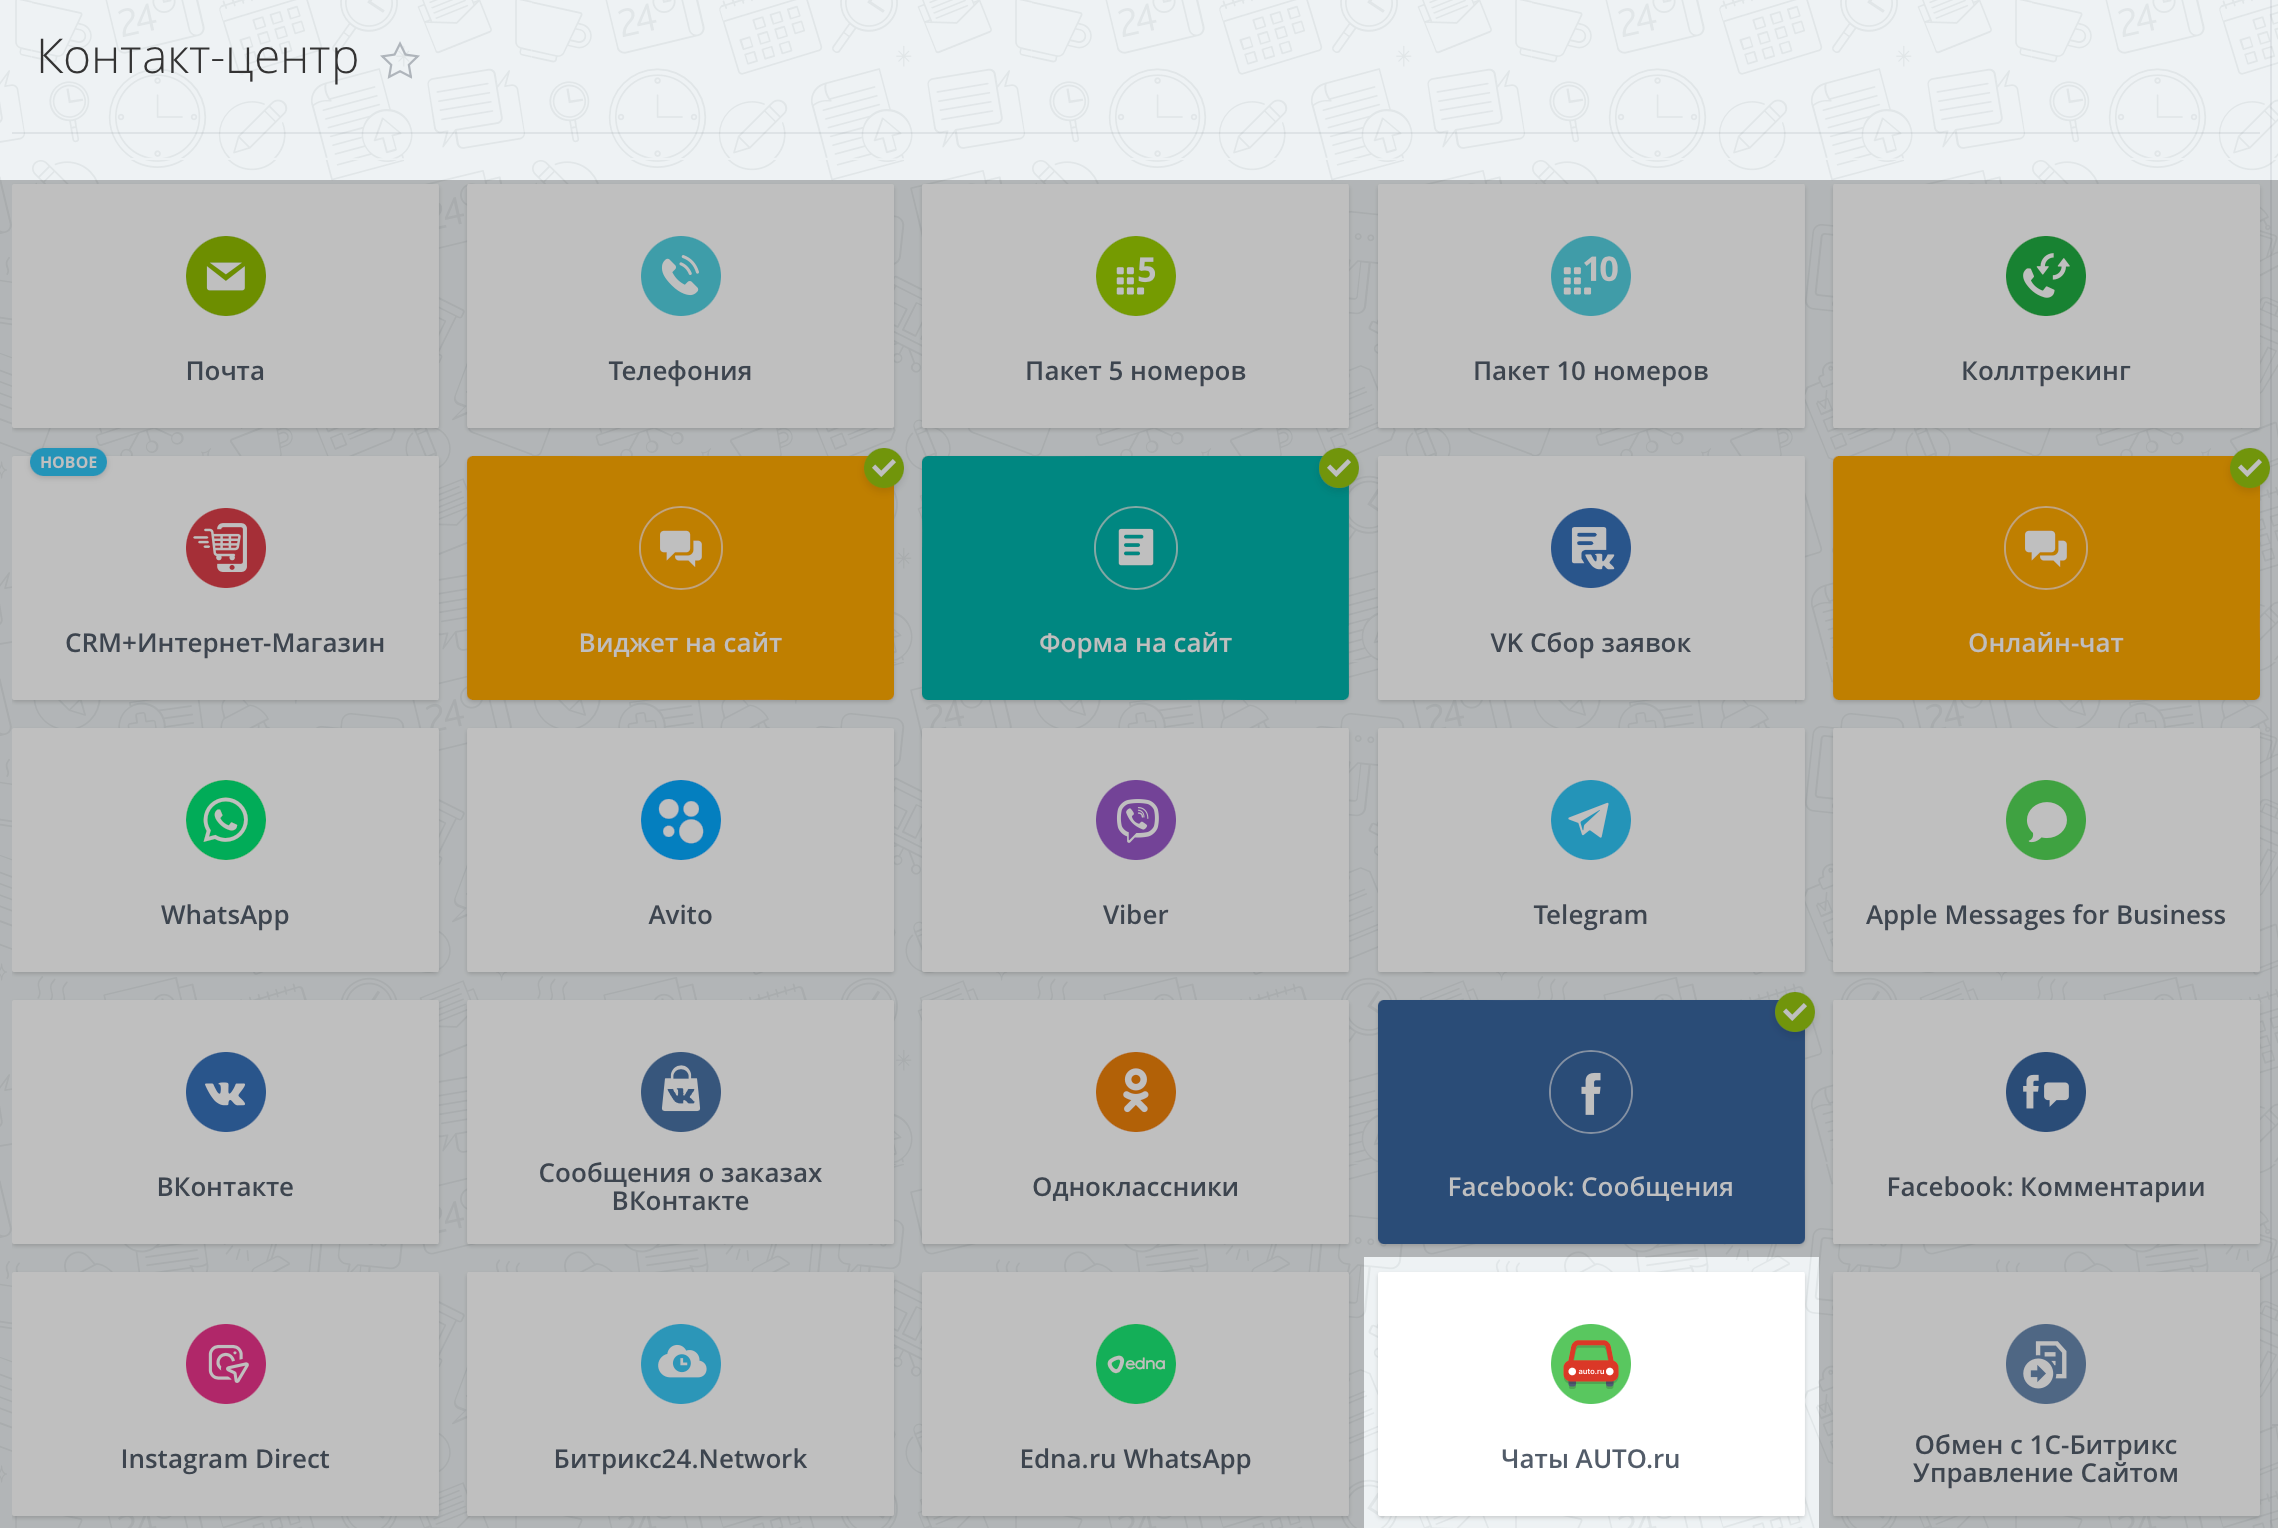
Task: Click checkmark badge on Facebook: Сообщения tile
Action: [x=1795, y=1012]
